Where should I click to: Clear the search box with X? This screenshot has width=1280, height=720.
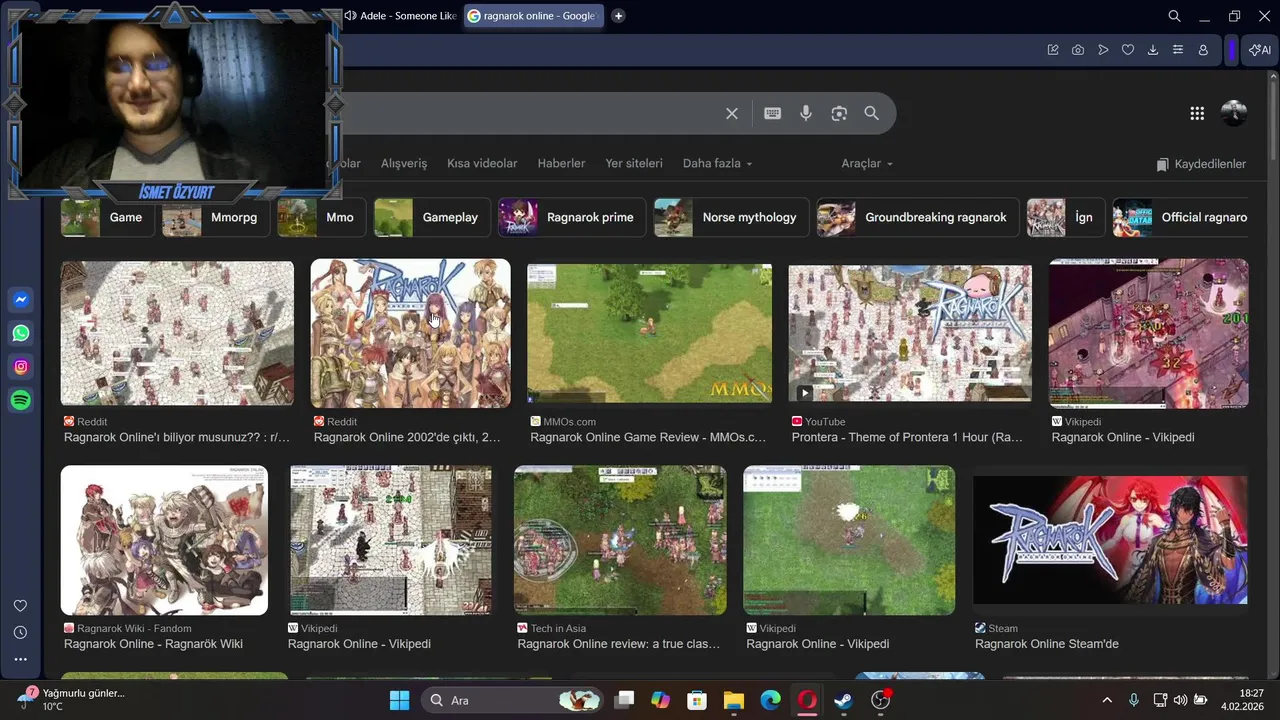(x=732, y=114)
